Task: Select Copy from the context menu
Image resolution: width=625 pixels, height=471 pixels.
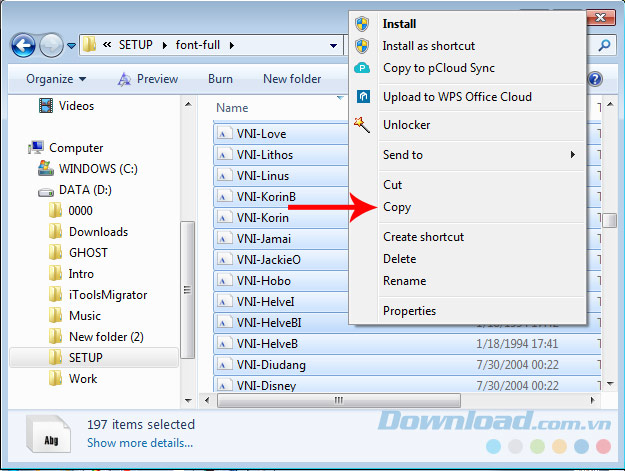Action: (397, 208)
